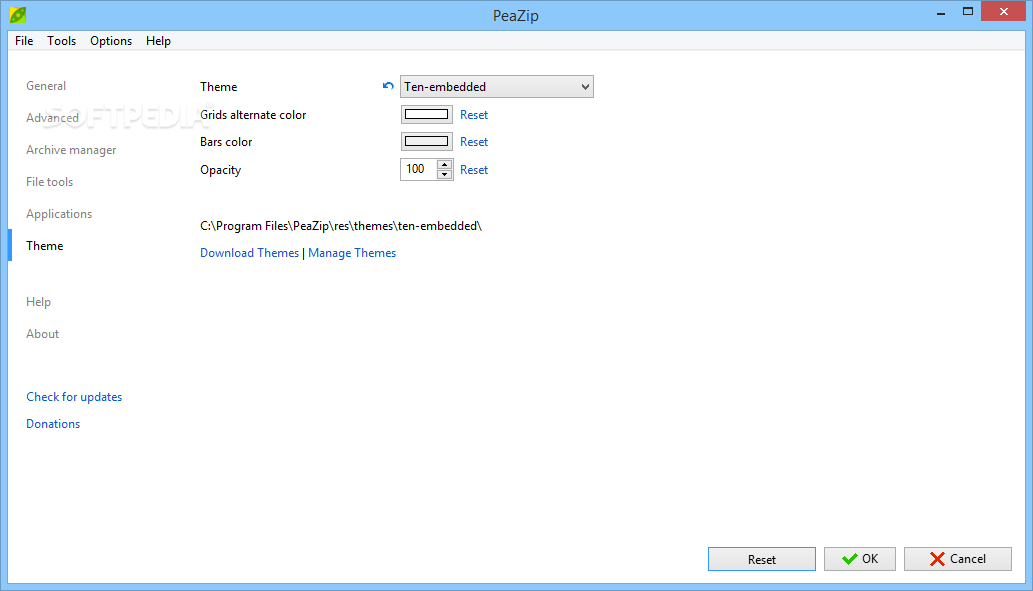Click the undo arrow icon next to Theme

tap(388, 86)
